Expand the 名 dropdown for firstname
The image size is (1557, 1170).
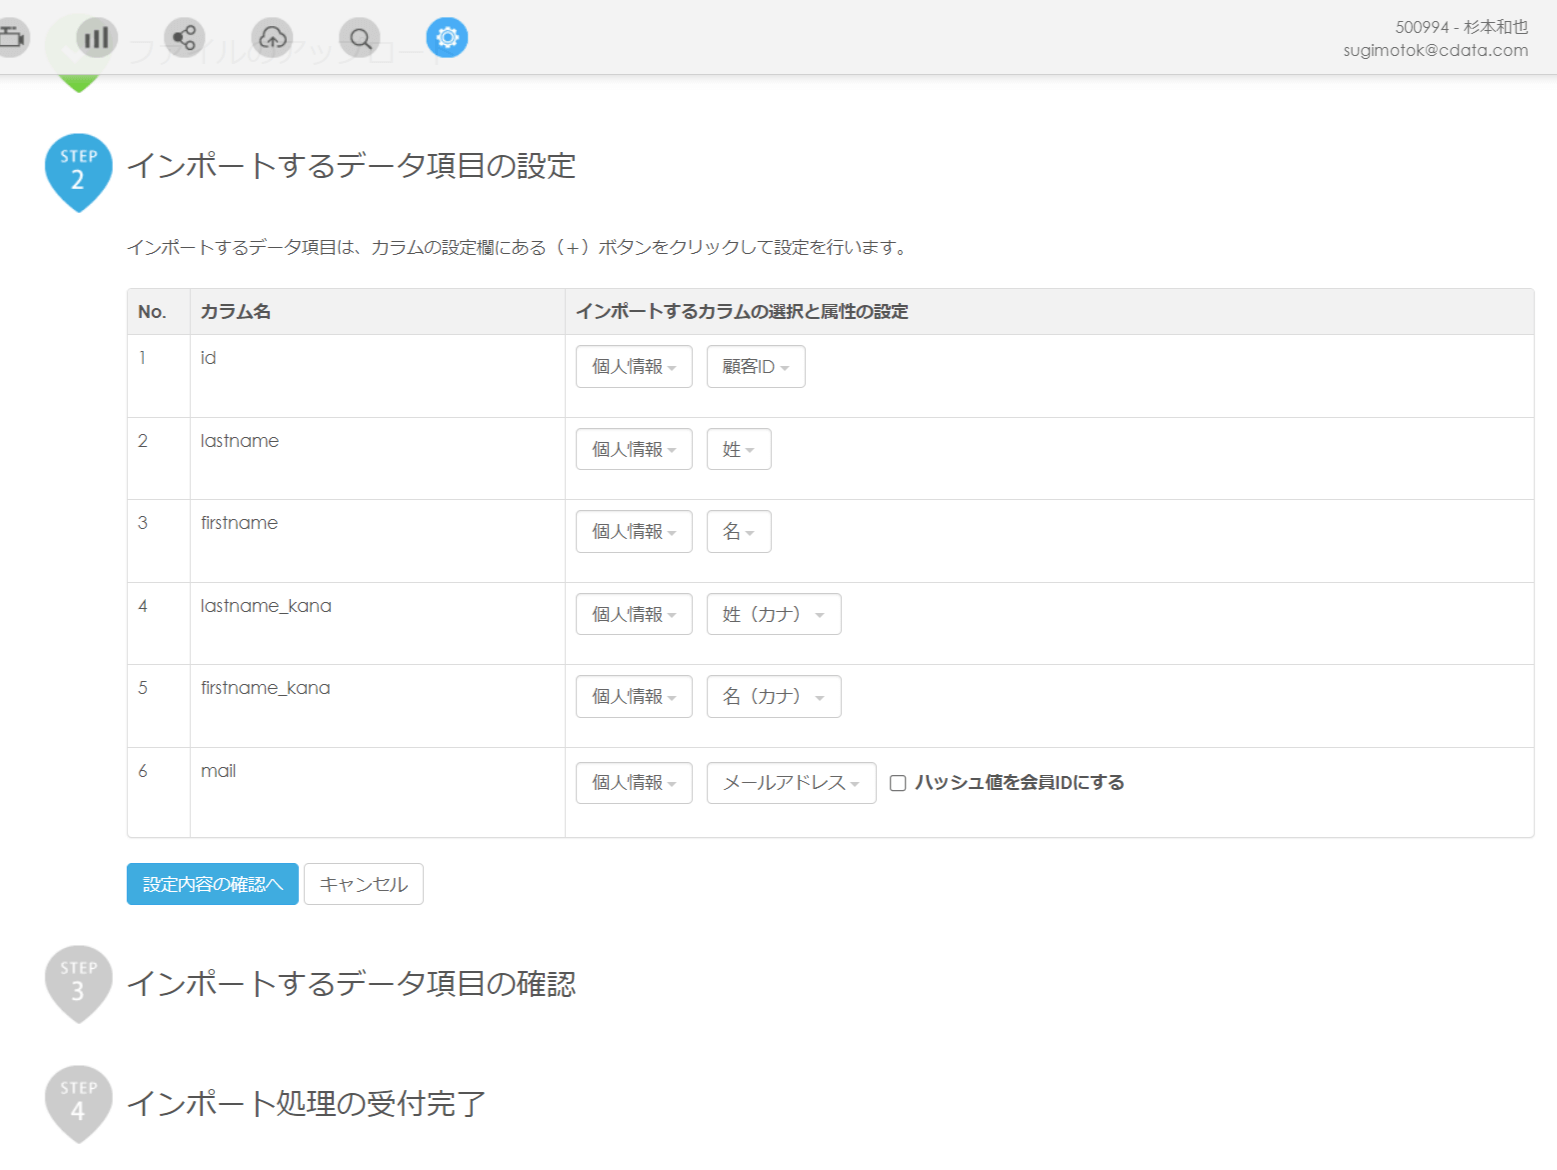coord(739,532)
